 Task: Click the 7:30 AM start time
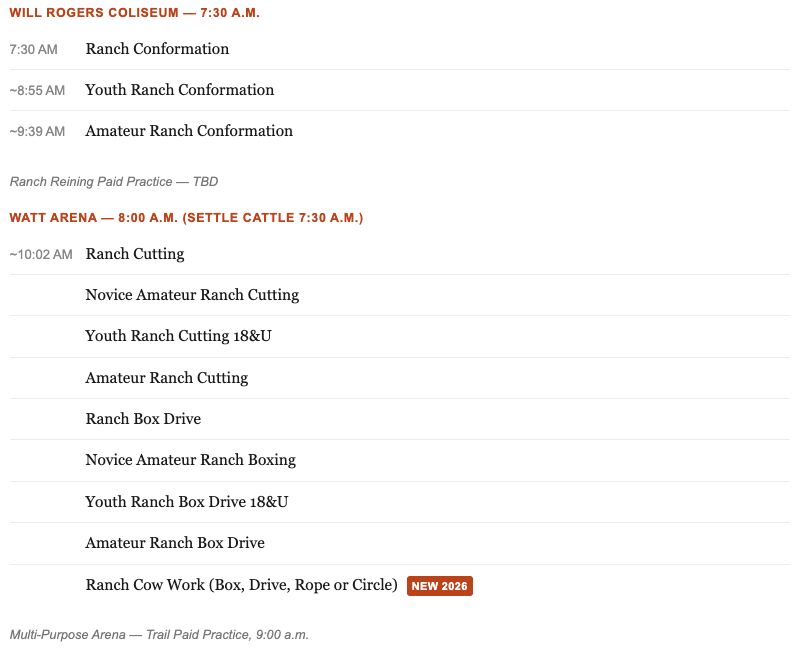(34, 50)
